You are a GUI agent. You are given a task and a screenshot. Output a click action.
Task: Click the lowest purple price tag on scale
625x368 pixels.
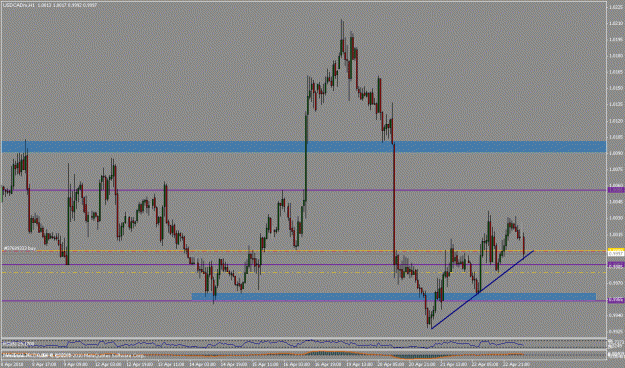tap(616, 301)
